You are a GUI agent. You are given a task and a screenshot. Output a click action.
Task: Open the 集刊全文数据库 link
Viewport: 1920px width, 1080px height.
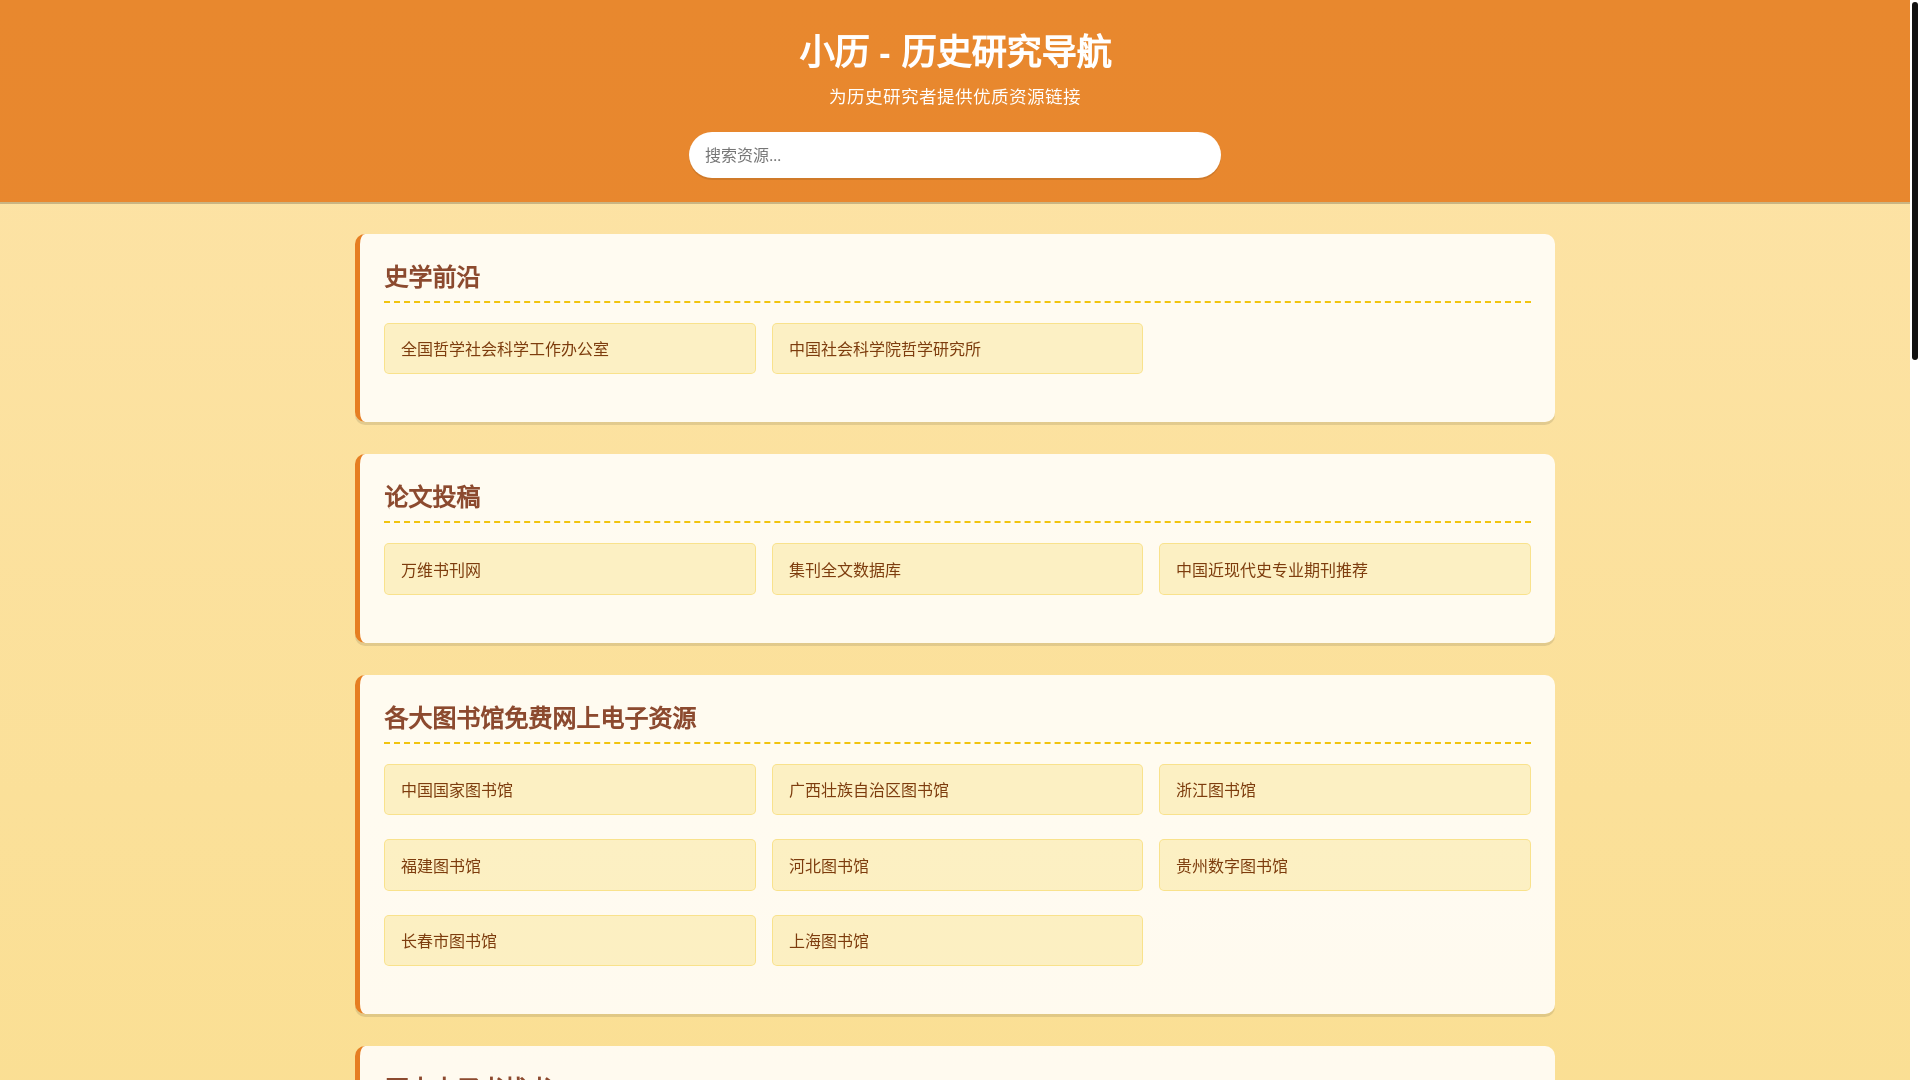pyautogui.click(x=957, y=569)
